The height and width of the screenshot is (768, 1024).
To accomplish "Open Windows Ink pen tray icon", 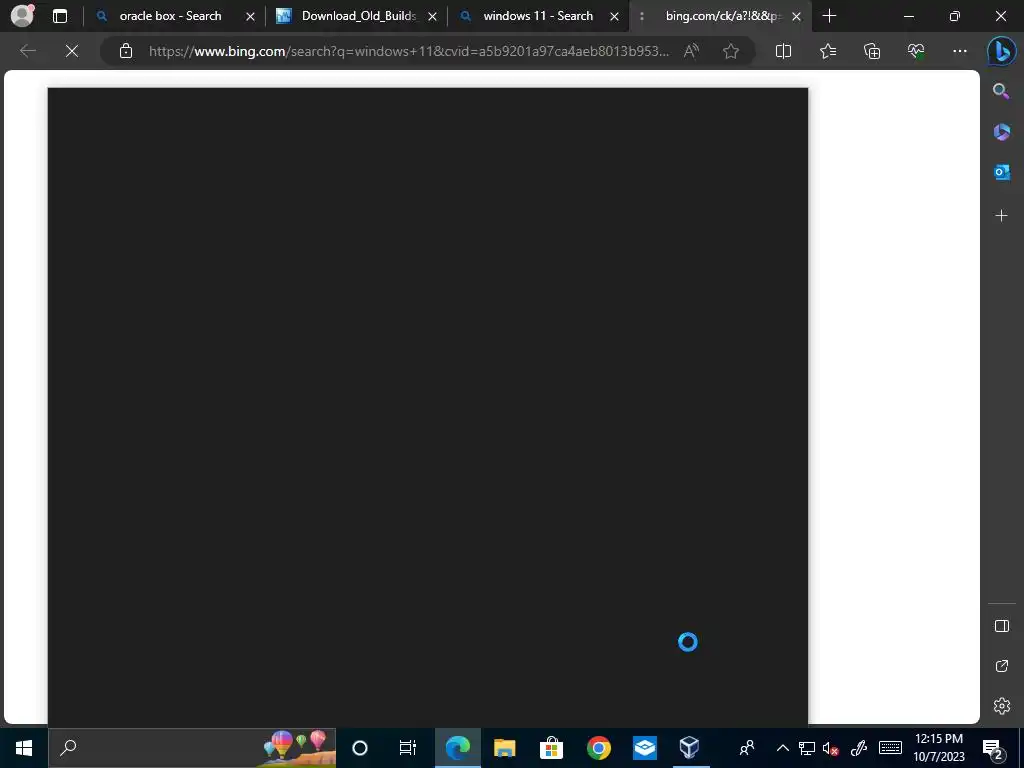I will click(859, 748).
